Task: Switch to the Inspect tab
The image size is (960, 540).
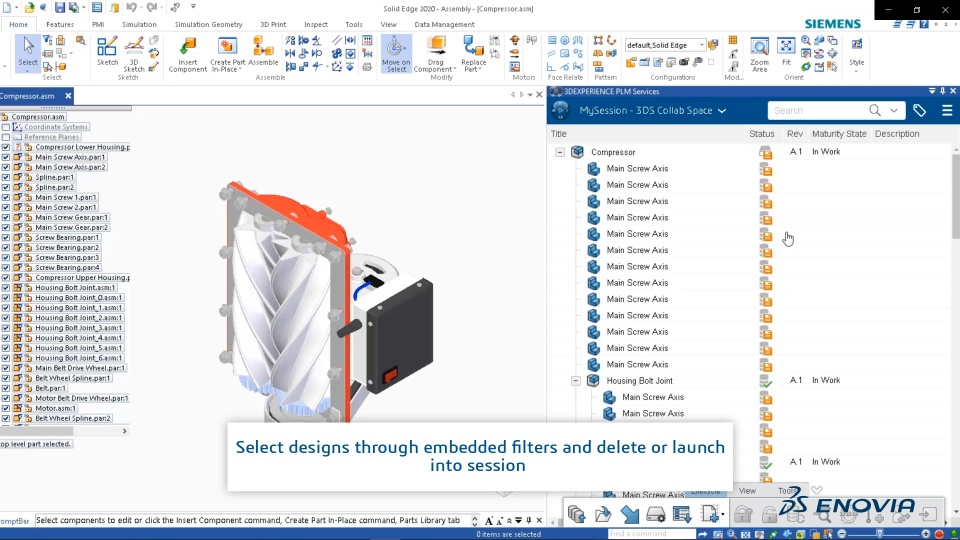Action: point(316,24)
